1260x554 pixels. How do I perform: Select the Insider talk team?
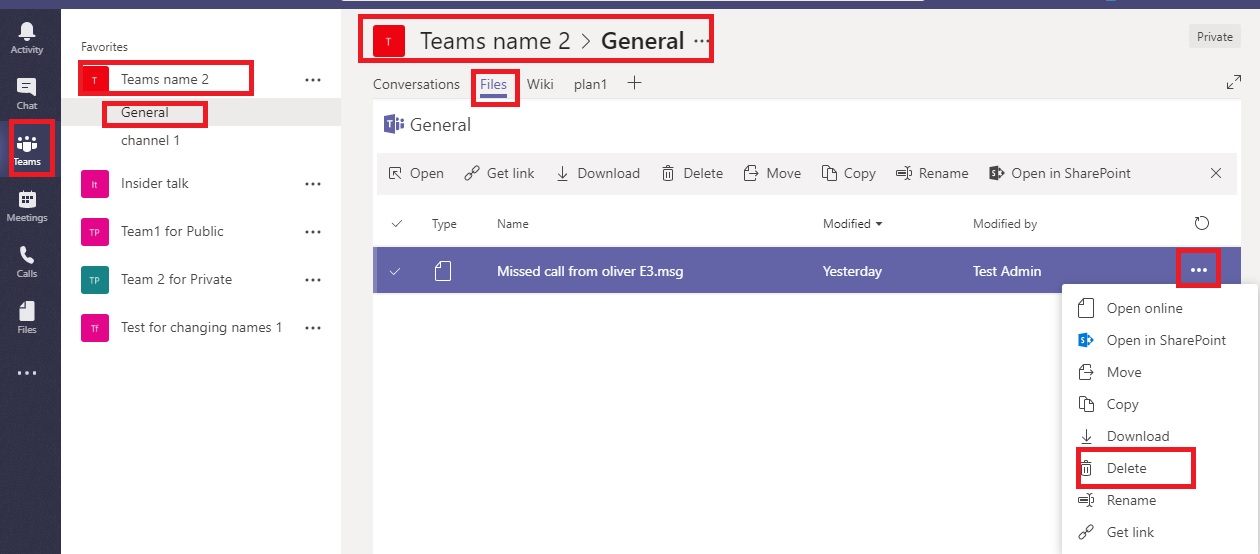(x=155, y=183)
